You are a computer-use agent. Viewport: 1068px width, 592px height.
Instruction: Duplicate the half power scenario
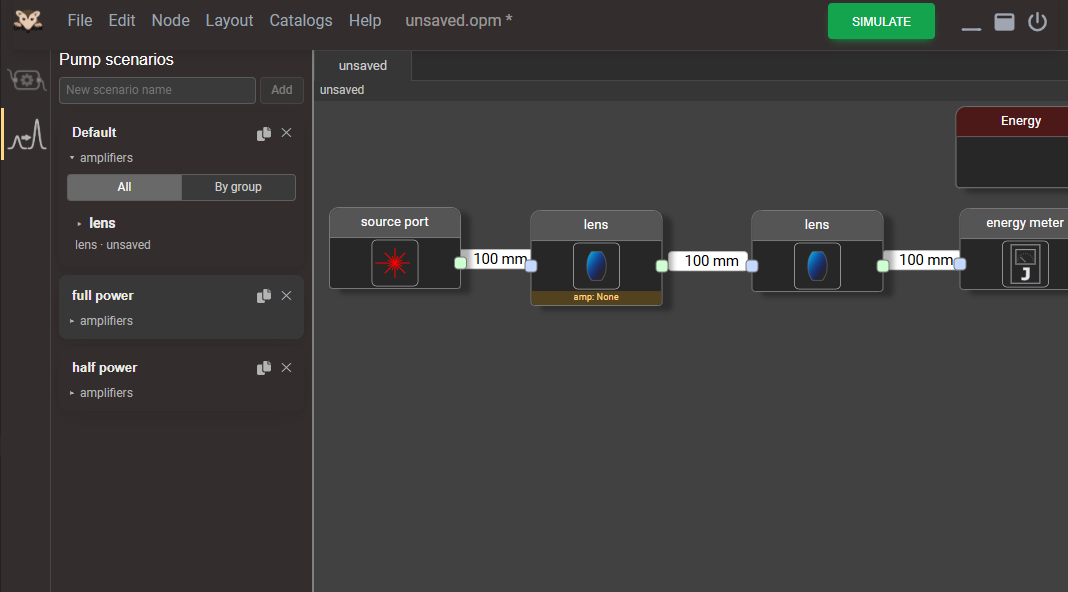(x=264, y=369)
